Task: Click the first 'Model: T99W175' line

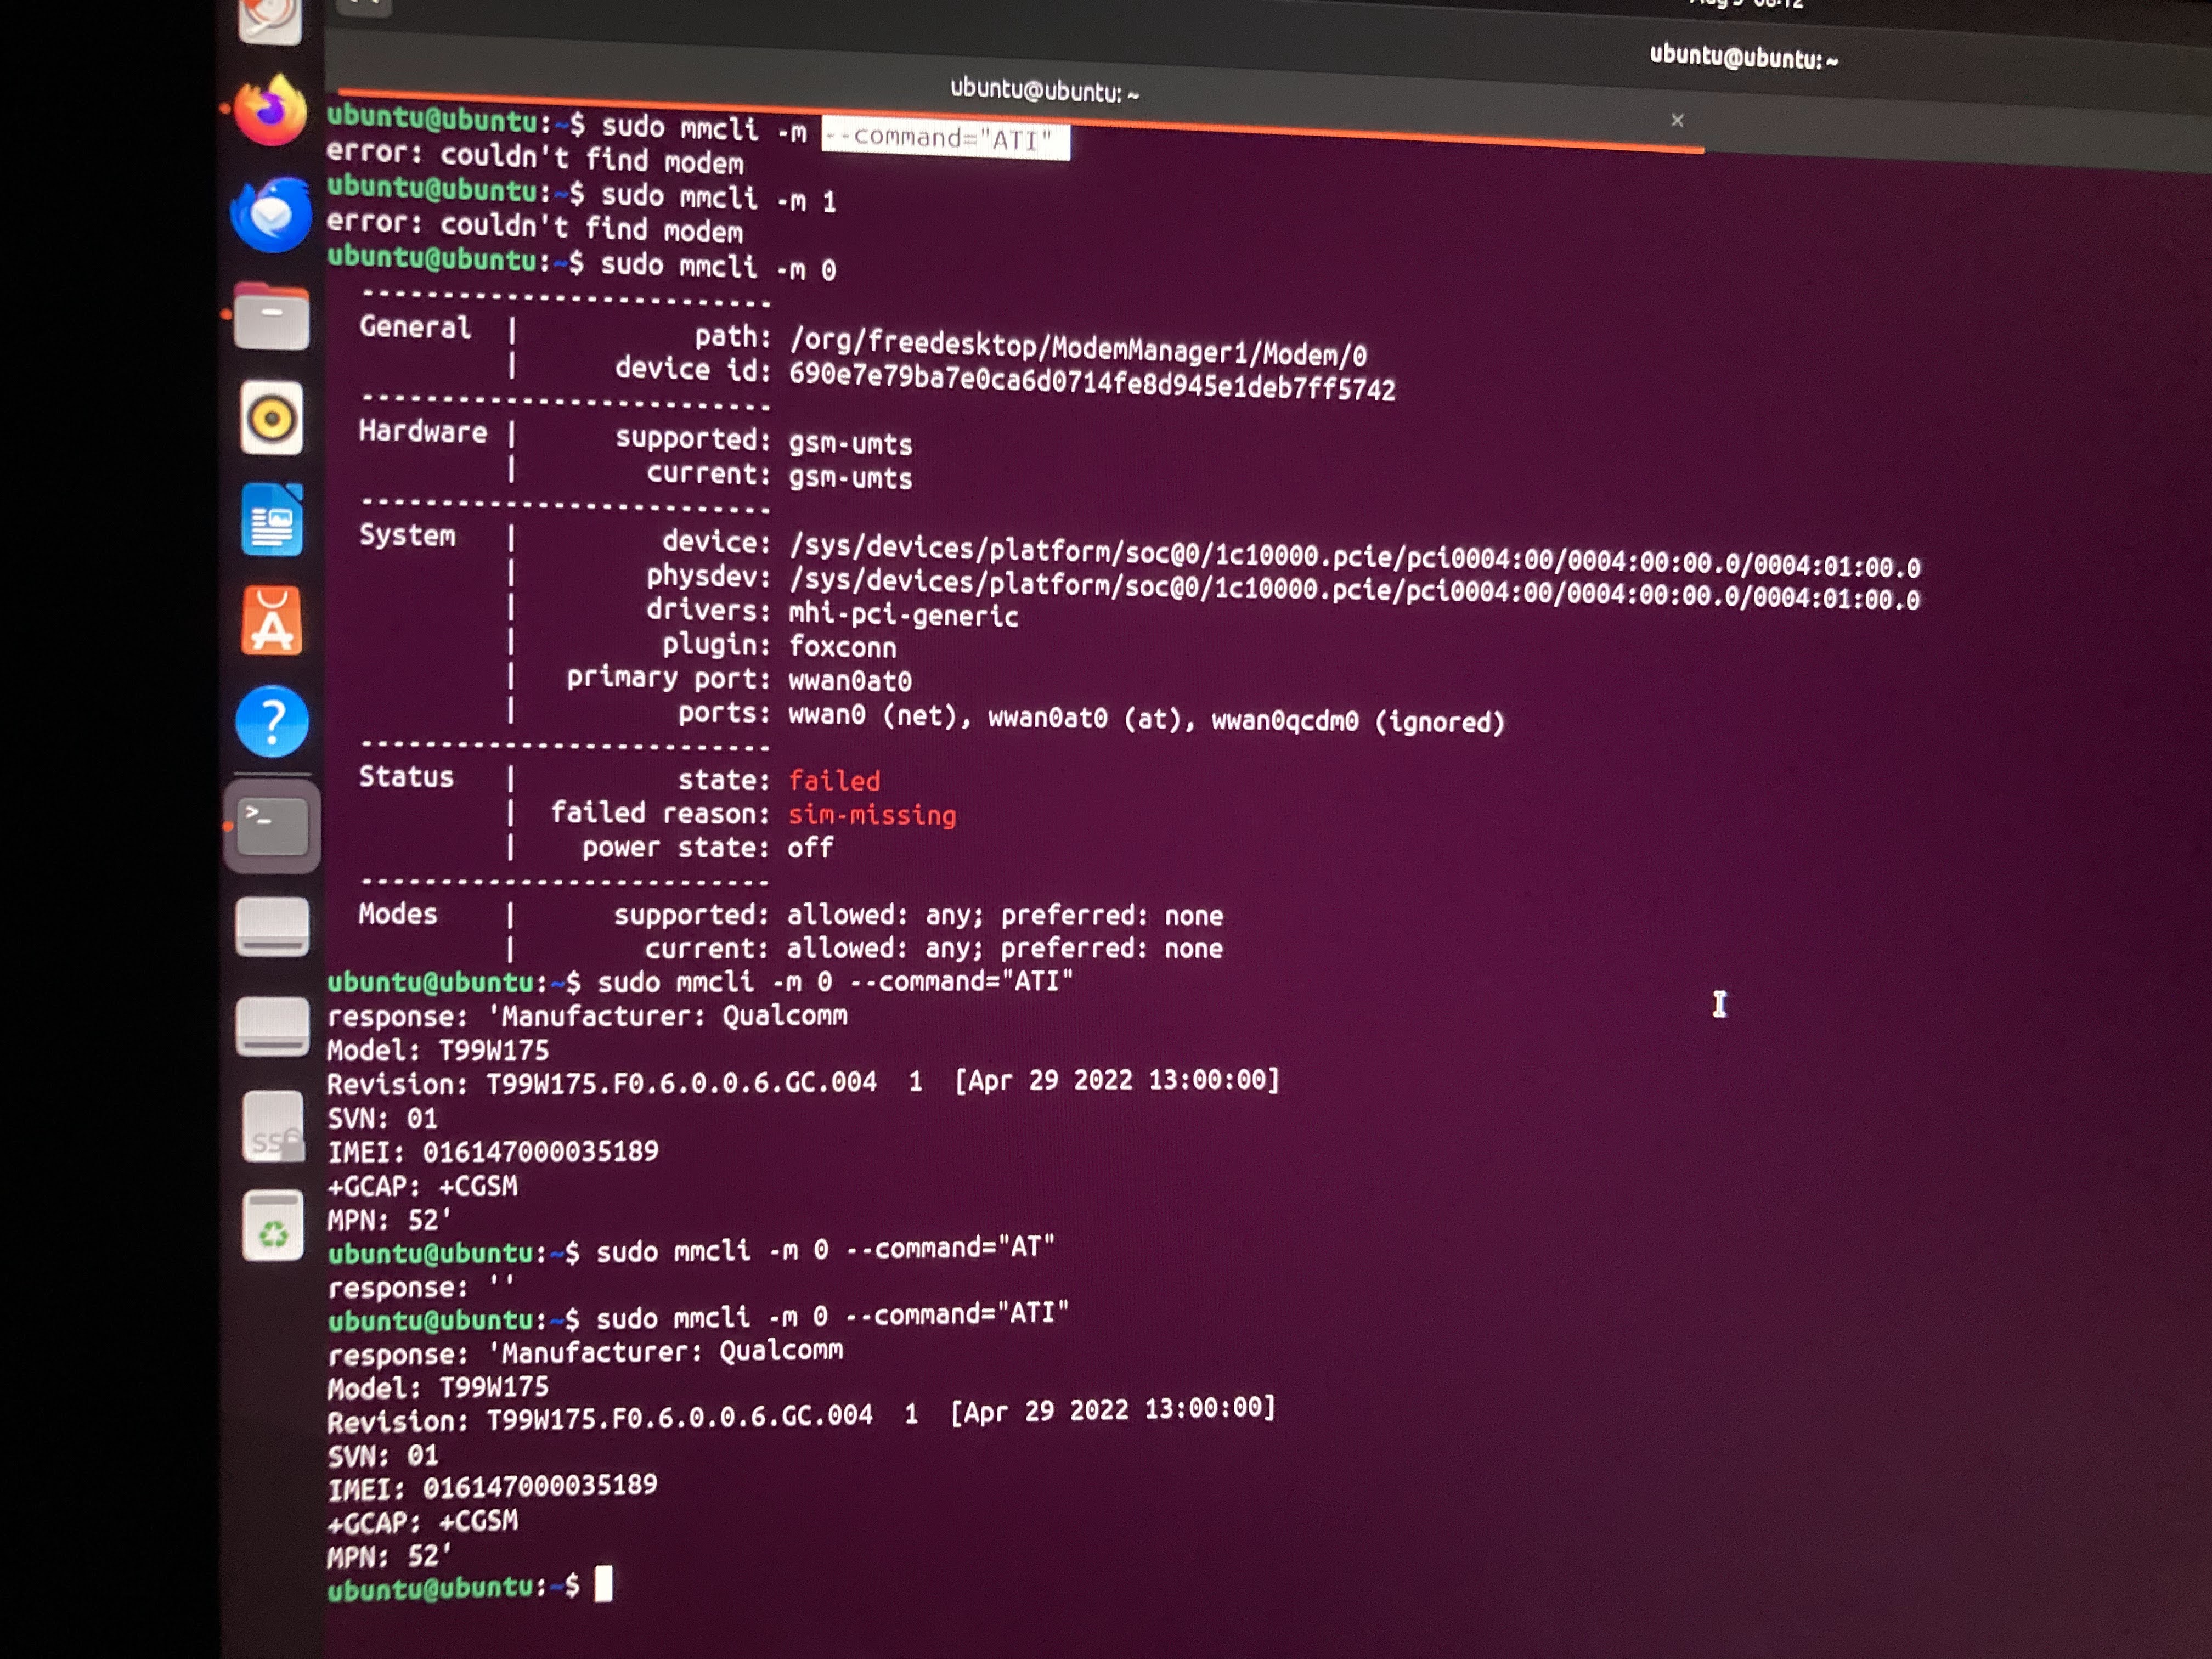Action: 438,1050
